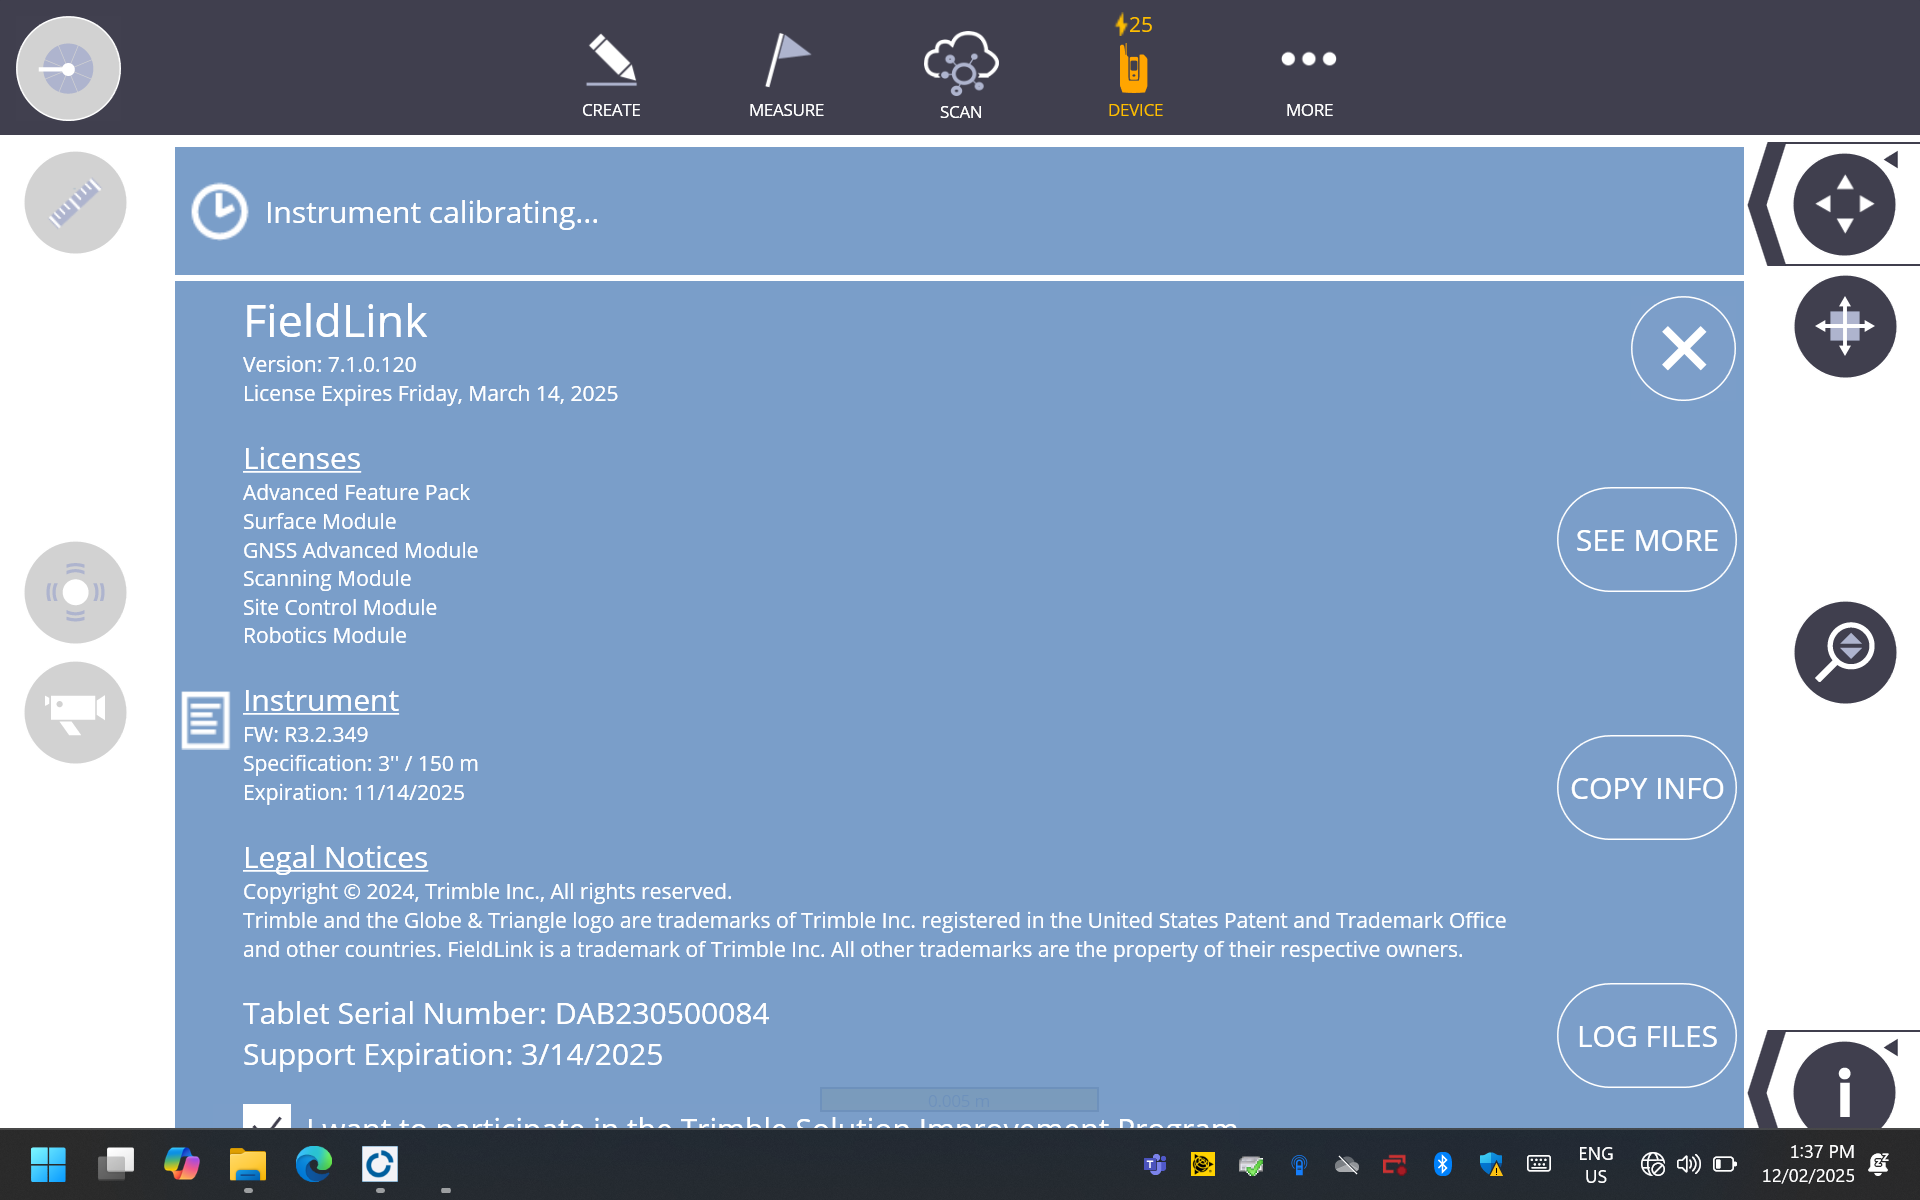Click the FieldLink app taskbar icon
Viewport: 1920px width, 1200px height.
click(380, 1164)
